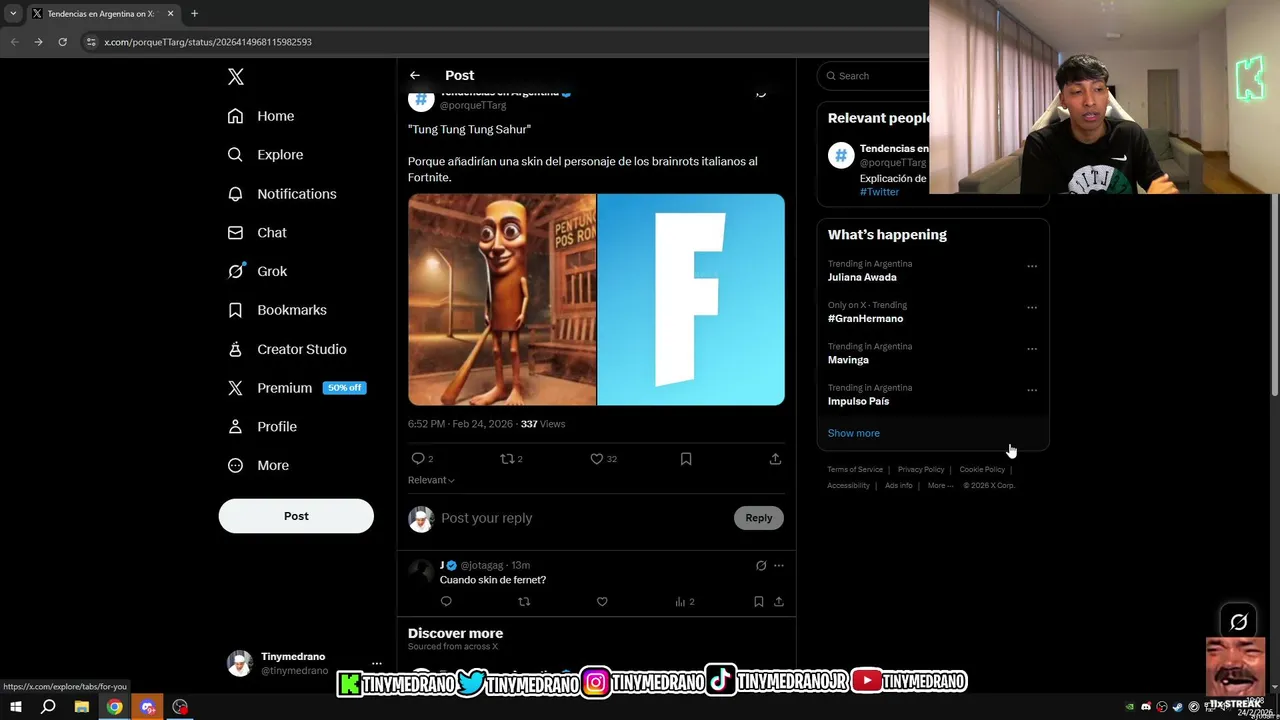Click the X logo in sidebar

point(236,77)
